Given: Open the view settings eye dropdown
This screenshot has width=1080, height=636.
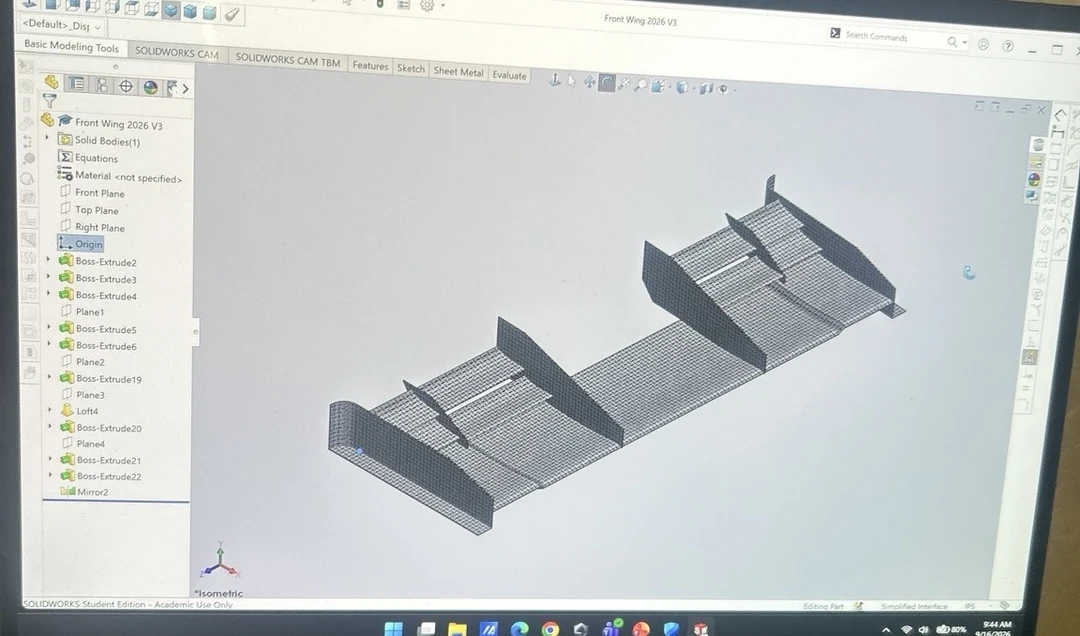Looking at the screenshot, I should (725, 89).
